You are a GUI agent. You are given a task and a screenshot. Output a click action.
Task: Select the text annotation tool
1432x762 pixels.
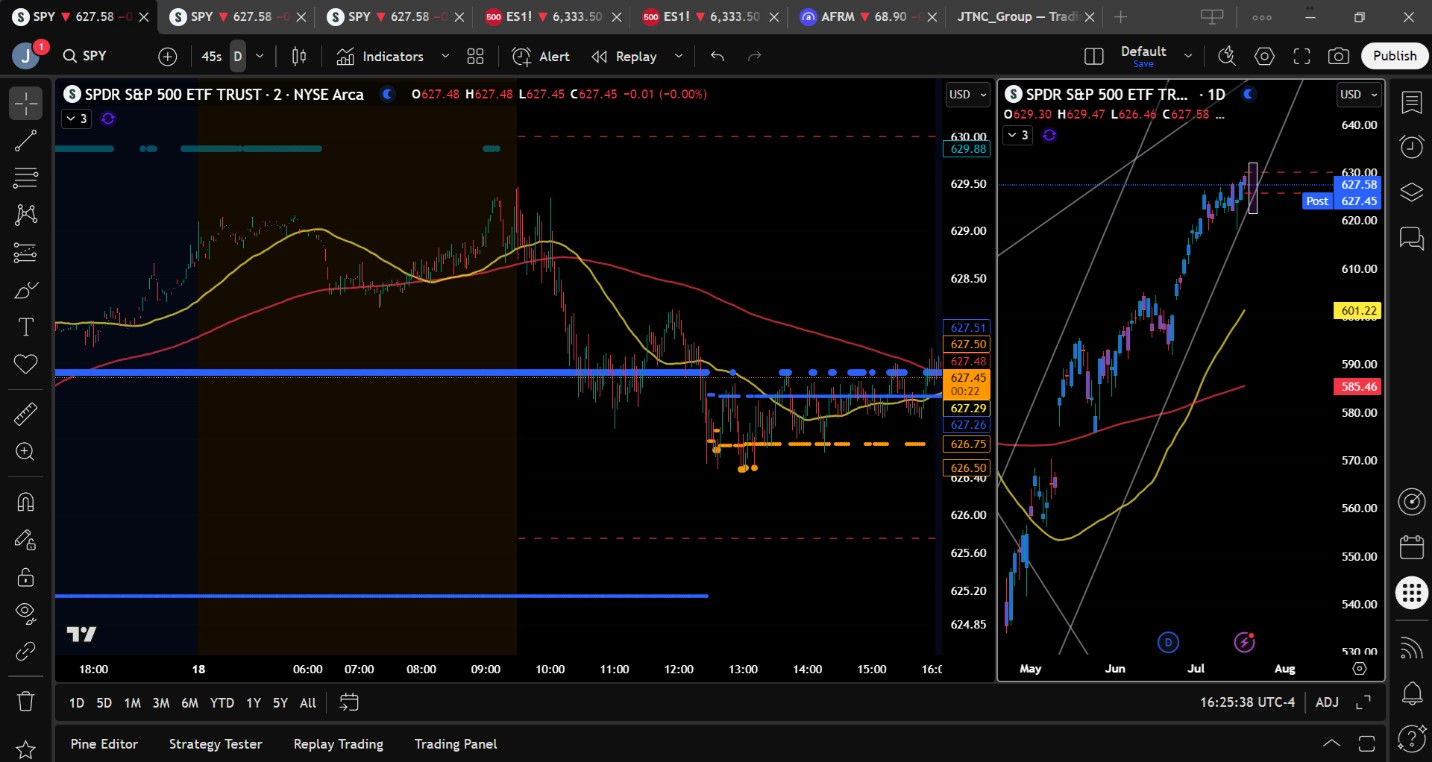click(x=26, y=327)
